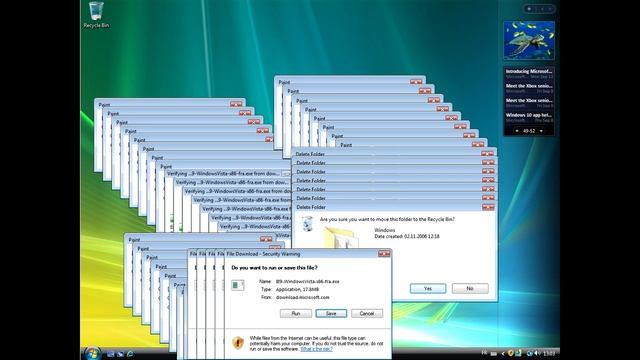Show next feed headlines with the down arrow
The height and width of the screenshot is (360, 640).
pos(541,131)
